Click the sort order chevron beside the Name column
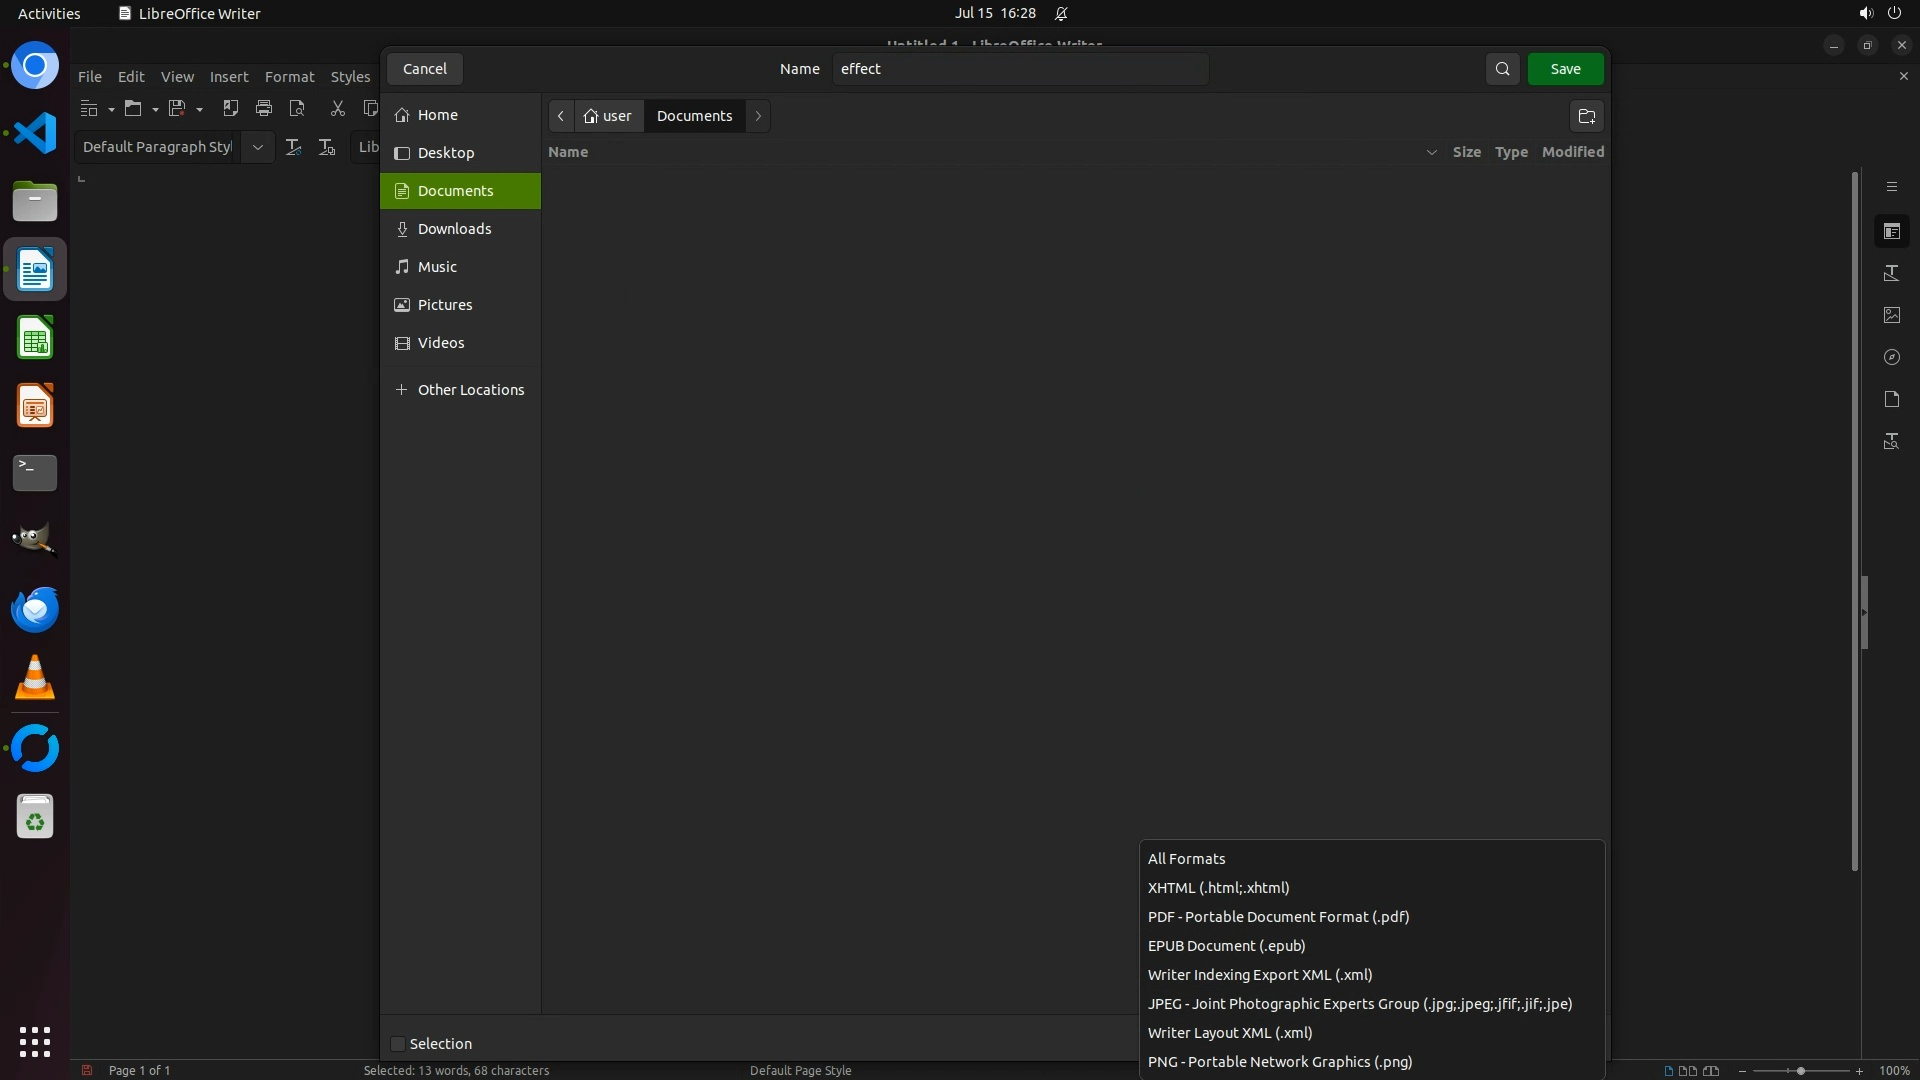Viewport: 1920px width, 1080px height. tap(1431, 152)
